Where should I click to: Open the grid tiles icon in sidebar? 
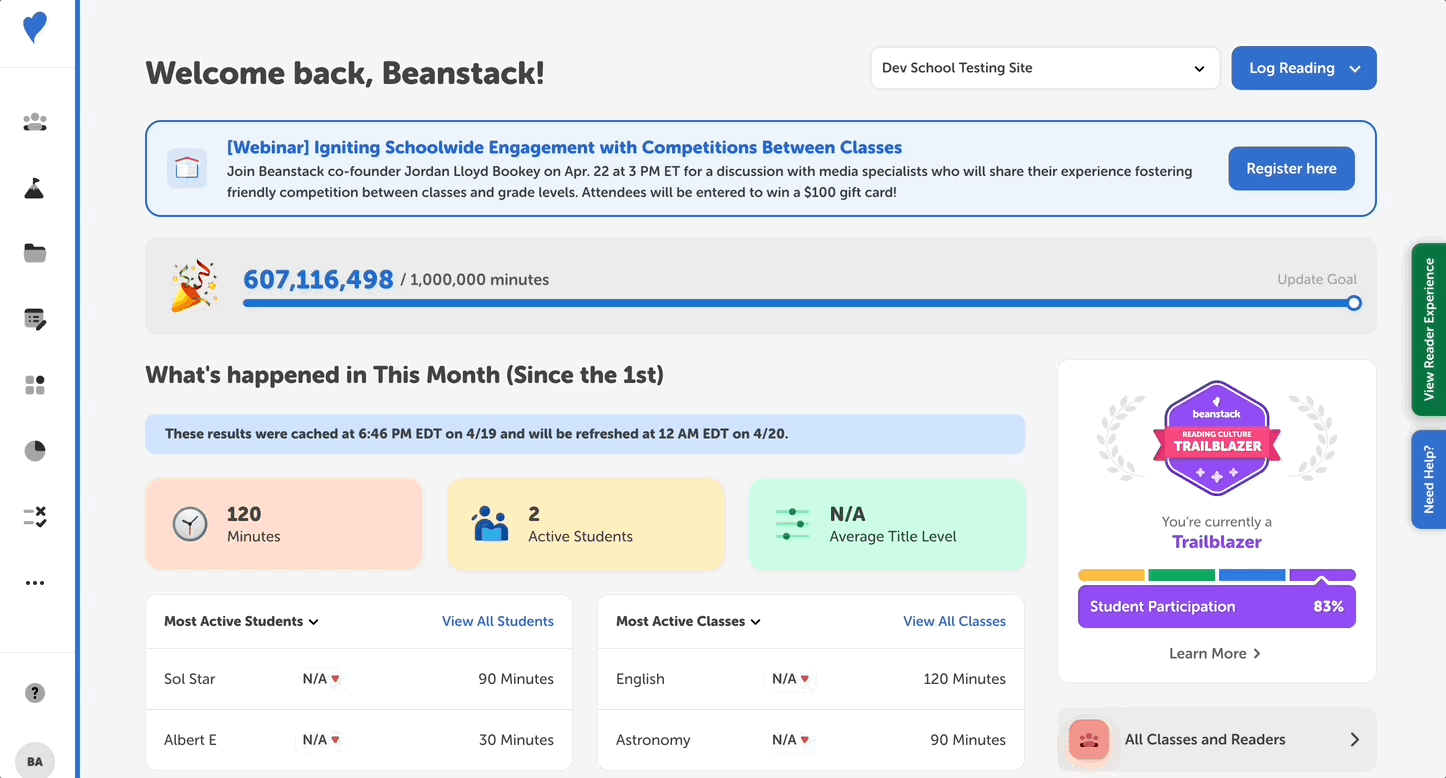click(35, 385)
